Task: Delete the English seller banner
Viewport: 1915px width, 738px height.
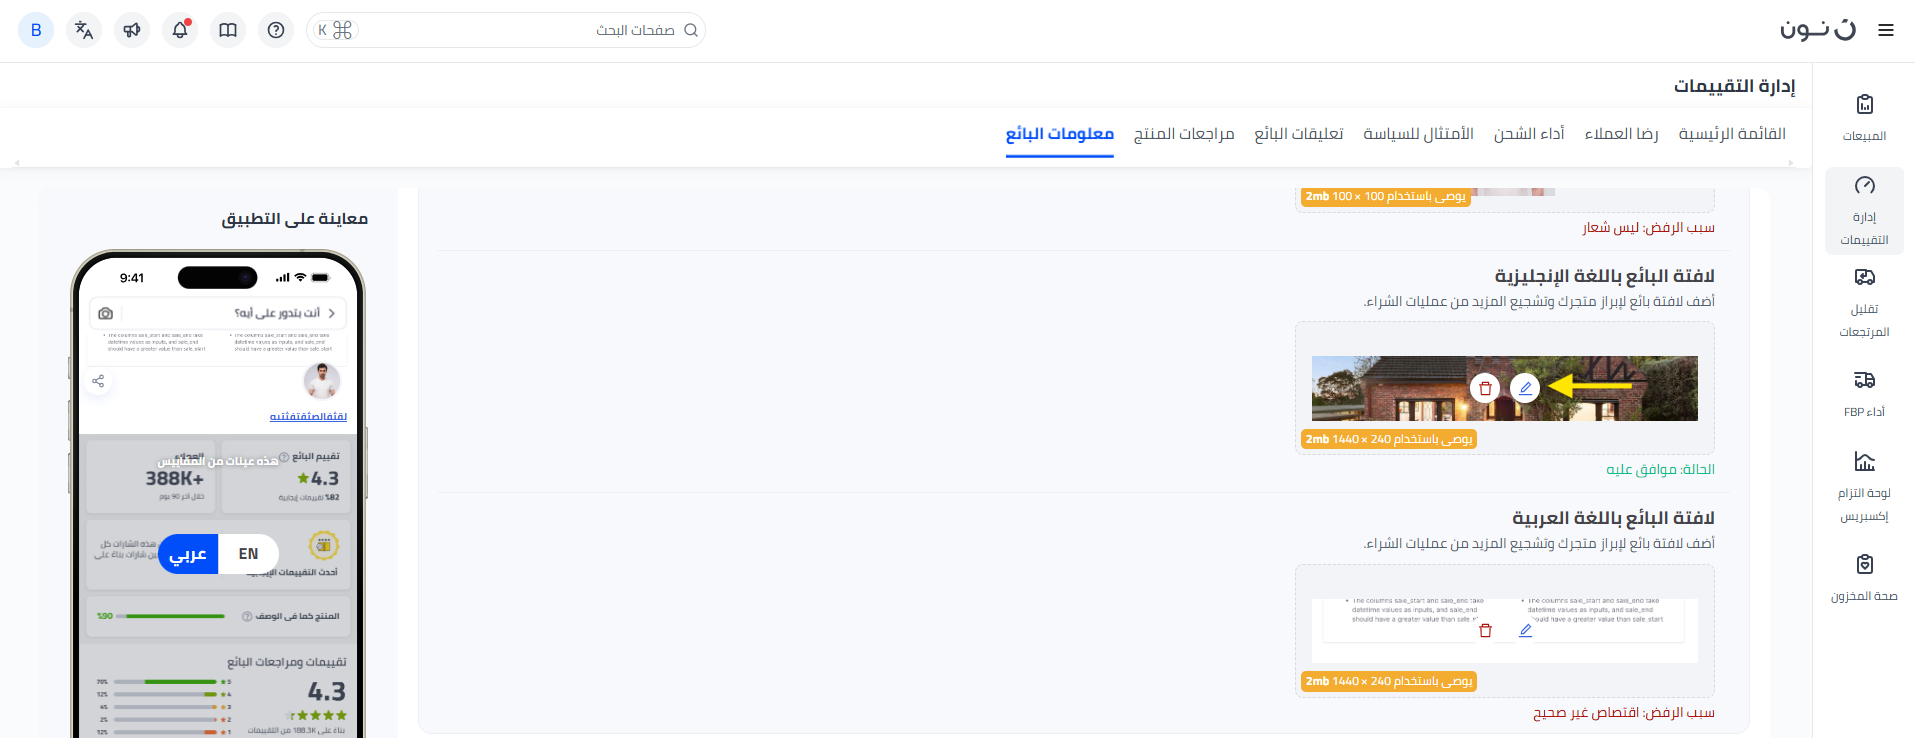Action: pos(1485,388)
